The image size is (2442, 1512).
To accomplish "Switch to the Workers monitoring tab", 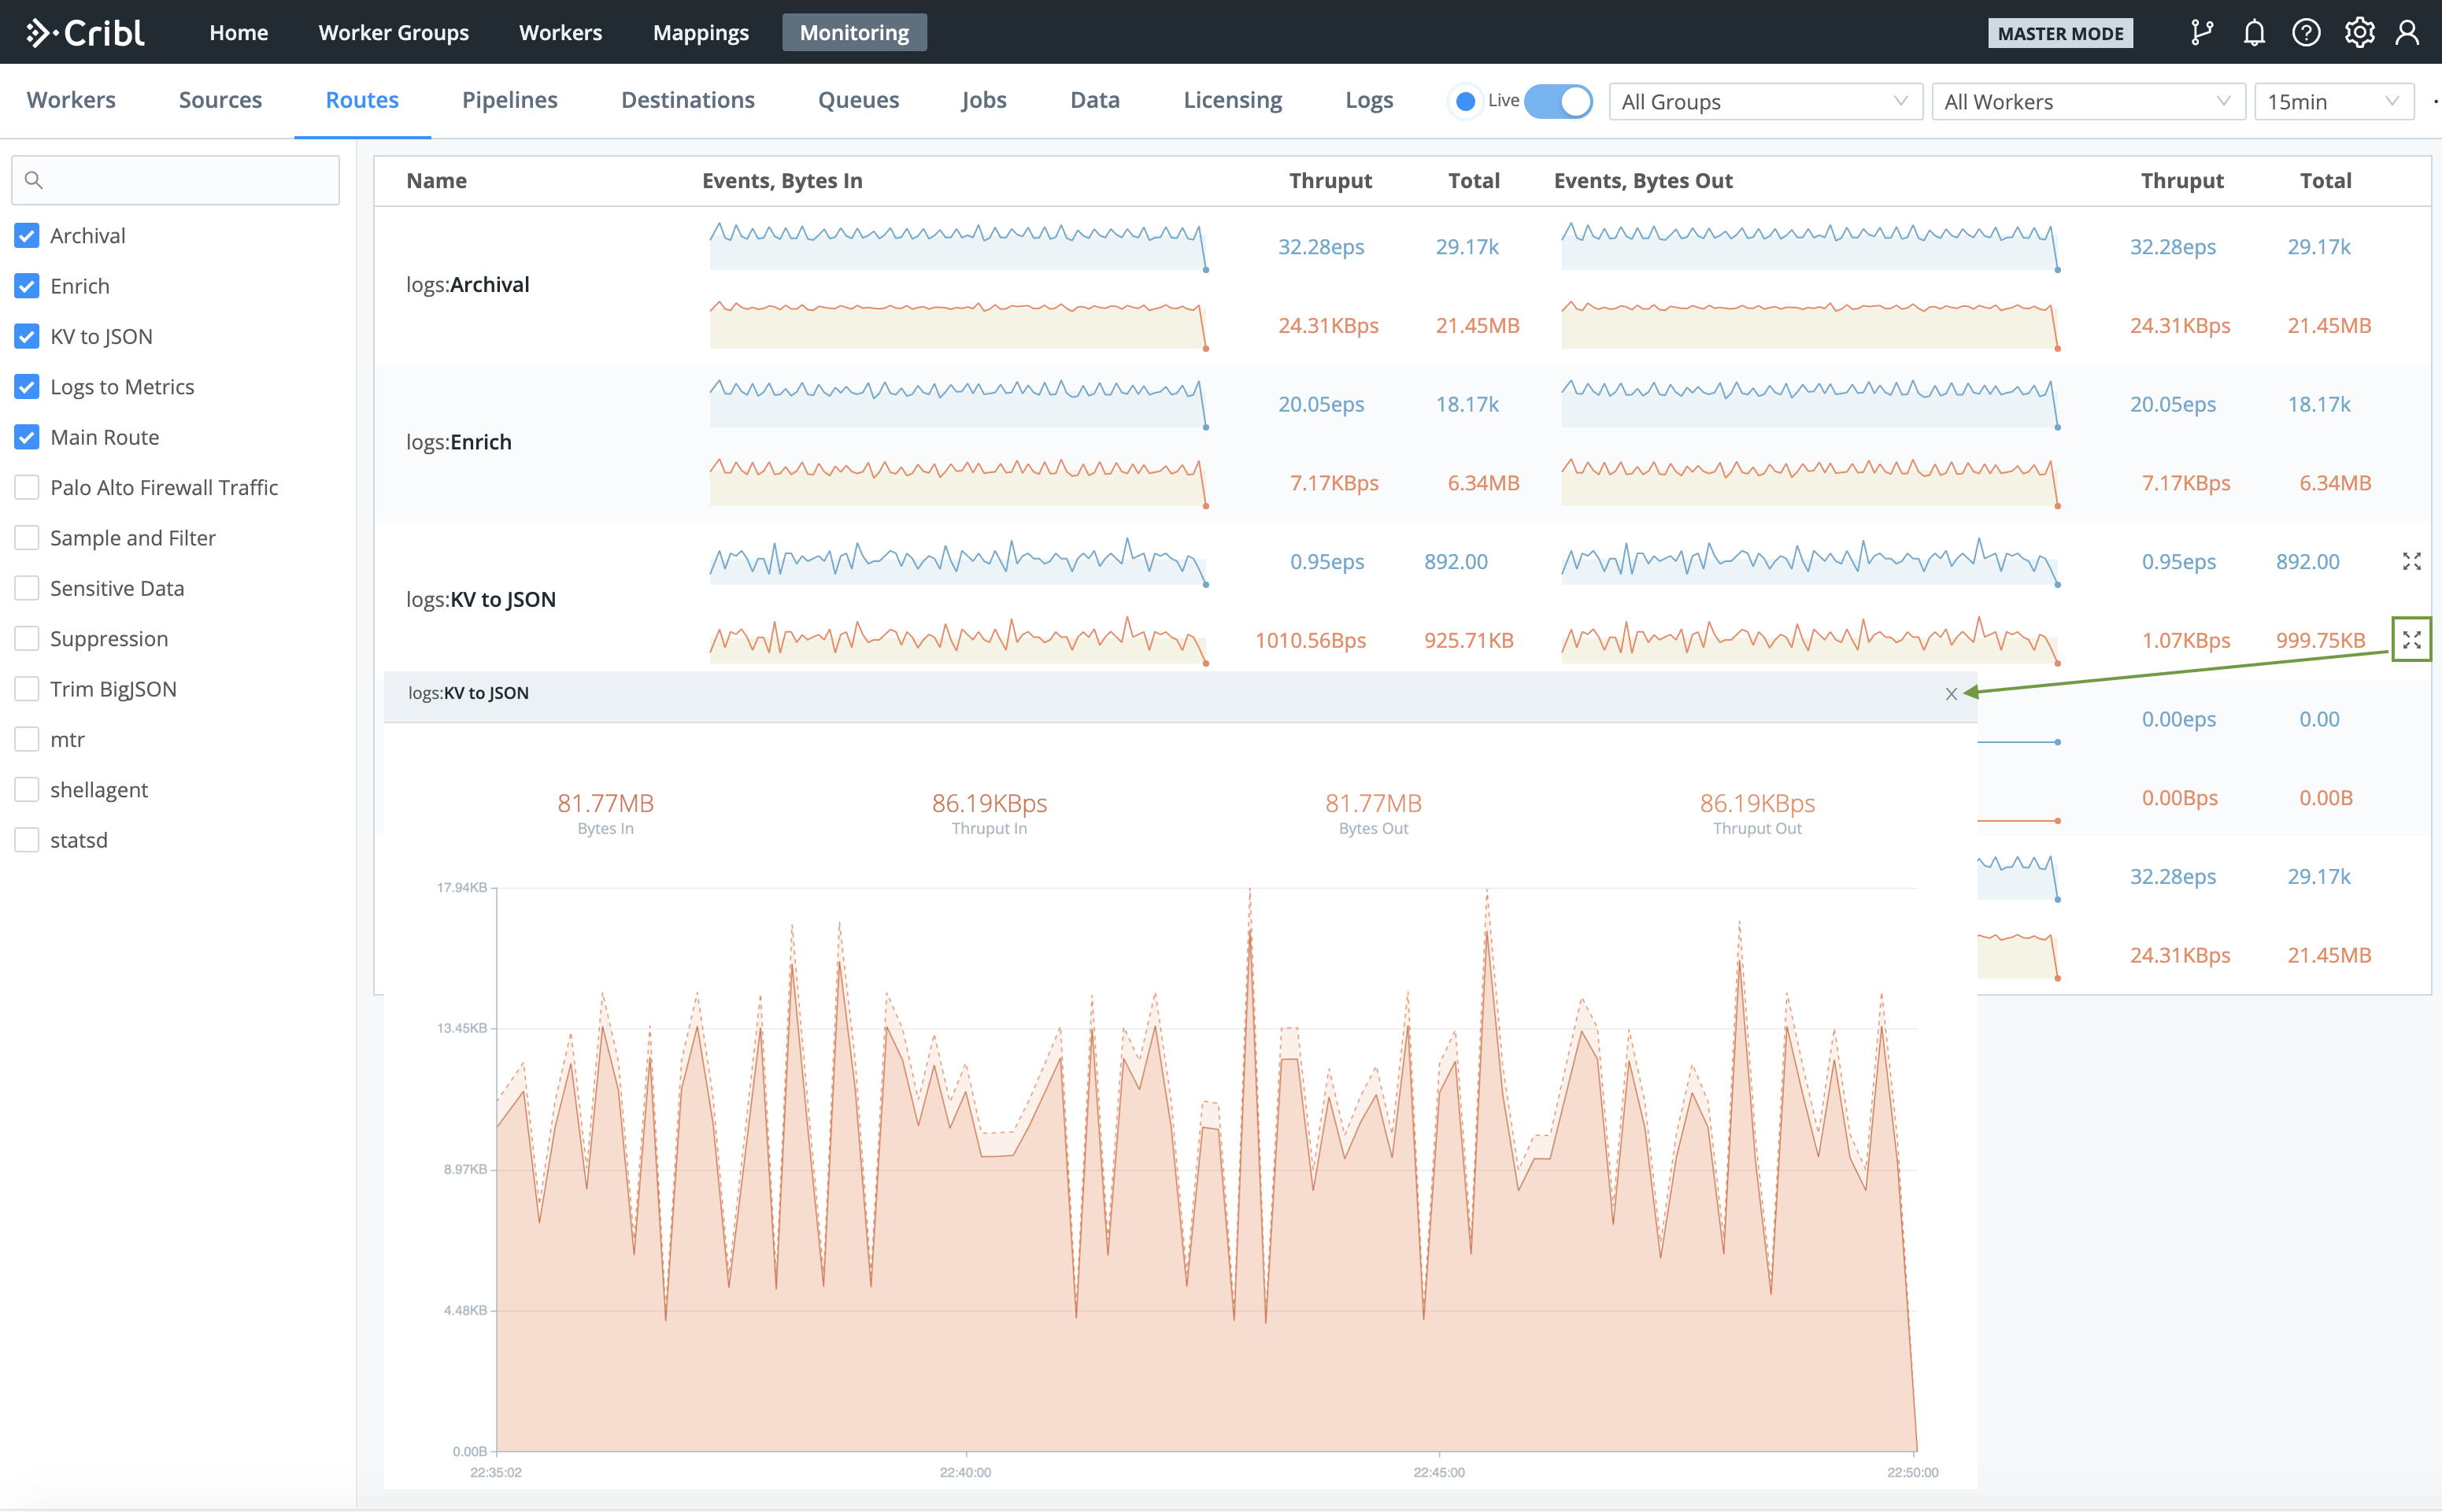I will (71, 100).
